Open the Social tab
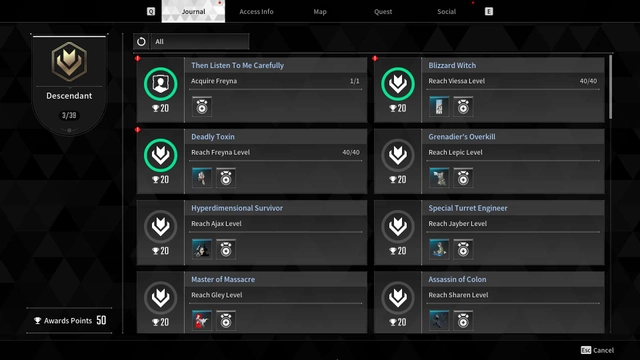The image size is (640, 360). [447, 11]
